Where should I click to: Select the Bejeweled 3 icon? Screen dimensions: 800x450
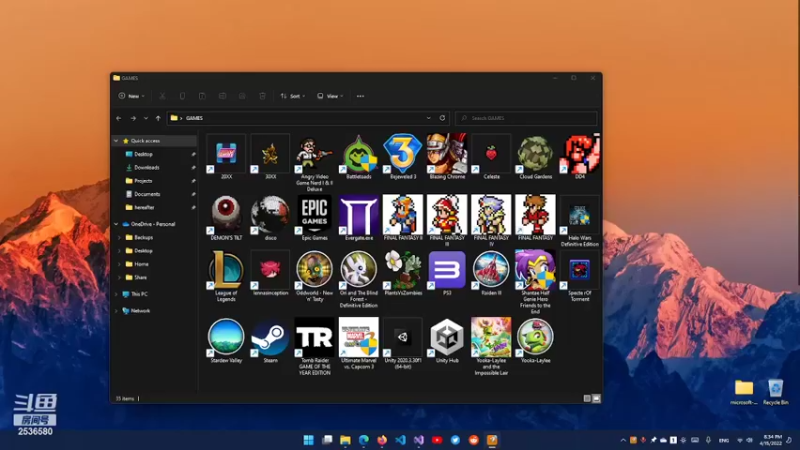click(403, 157)
